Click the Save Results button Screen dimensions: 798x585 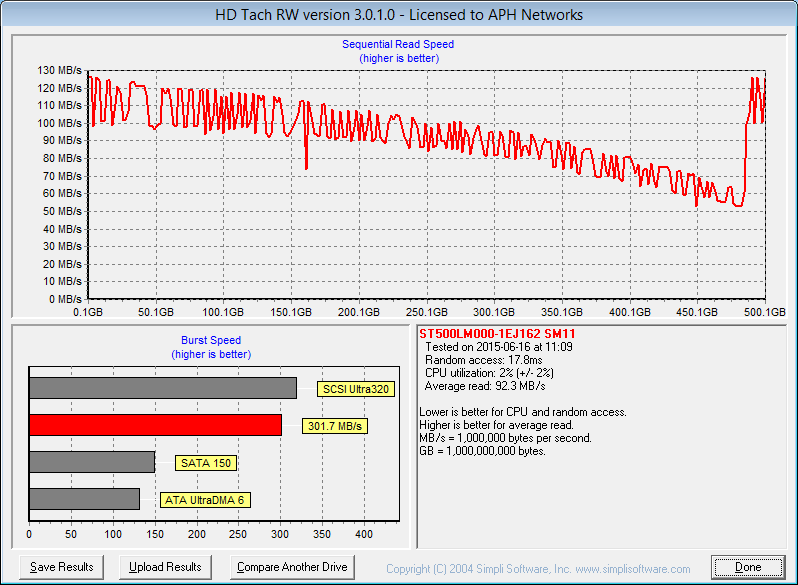pos(62,567)
